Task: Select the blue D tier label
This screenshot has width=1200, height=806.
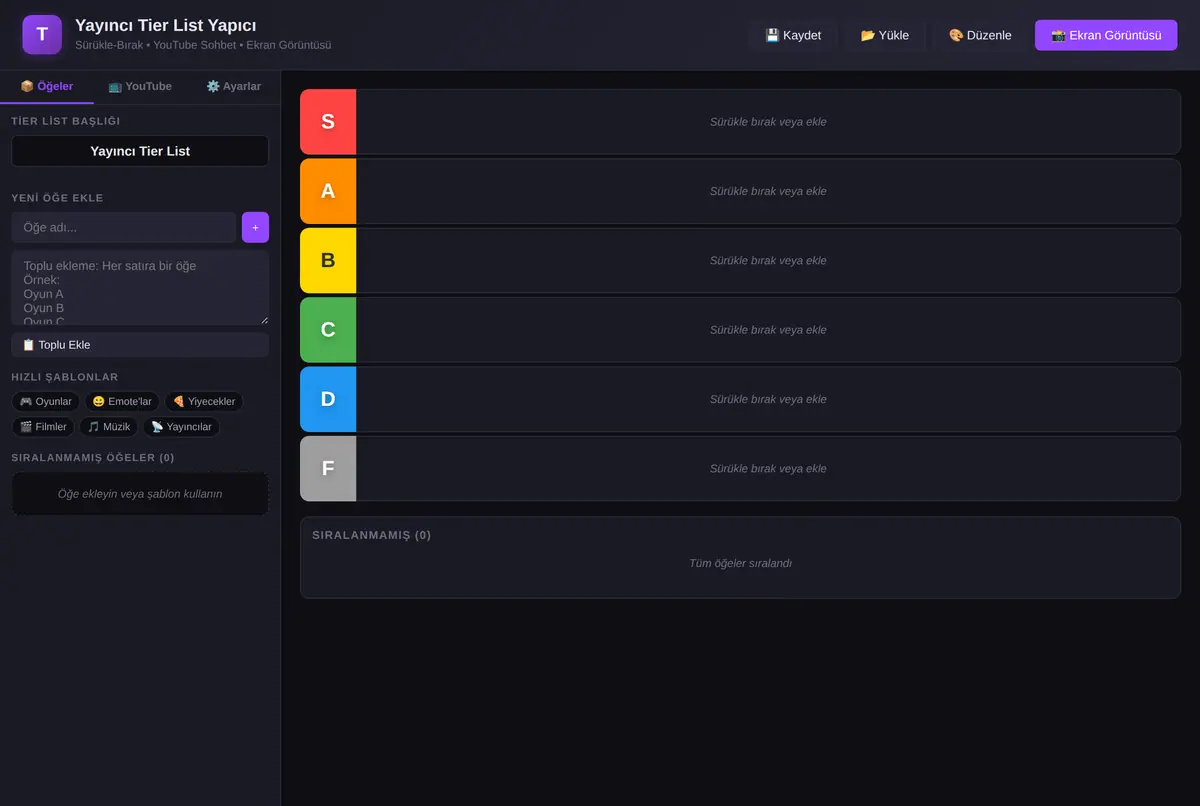Action: (328, 399)
